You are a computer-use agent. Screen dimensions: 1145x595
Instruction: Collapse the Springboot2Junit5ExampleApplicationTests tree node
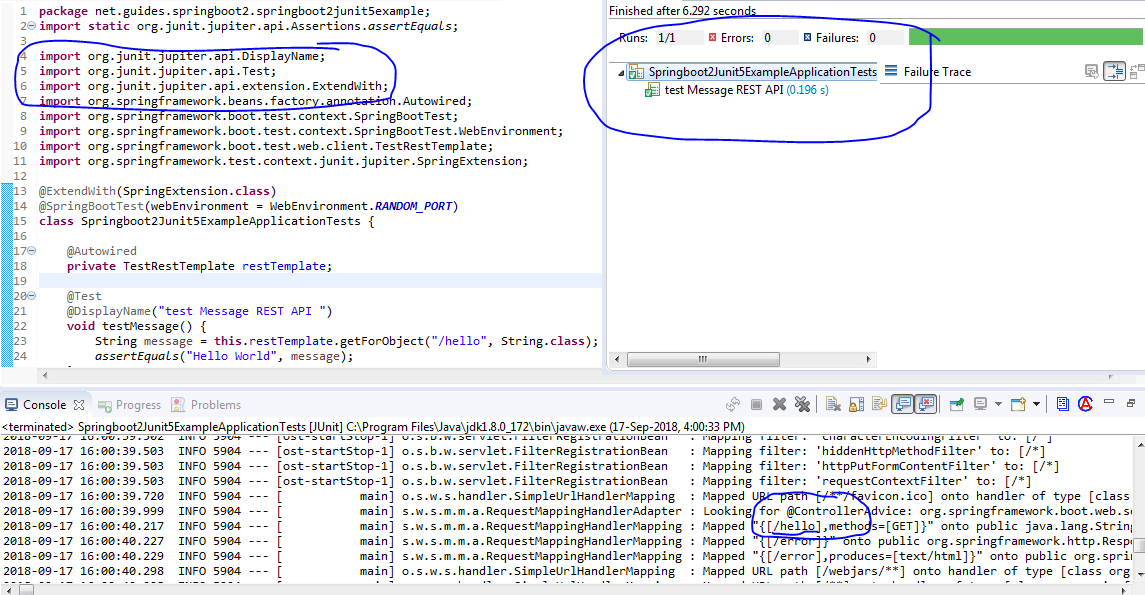coord(622,72)
